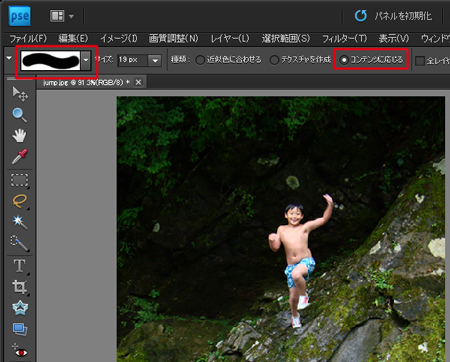The image size is (450, 362).
Task: Click the brush stroke preview thumbnail
Action: (50, 60)
